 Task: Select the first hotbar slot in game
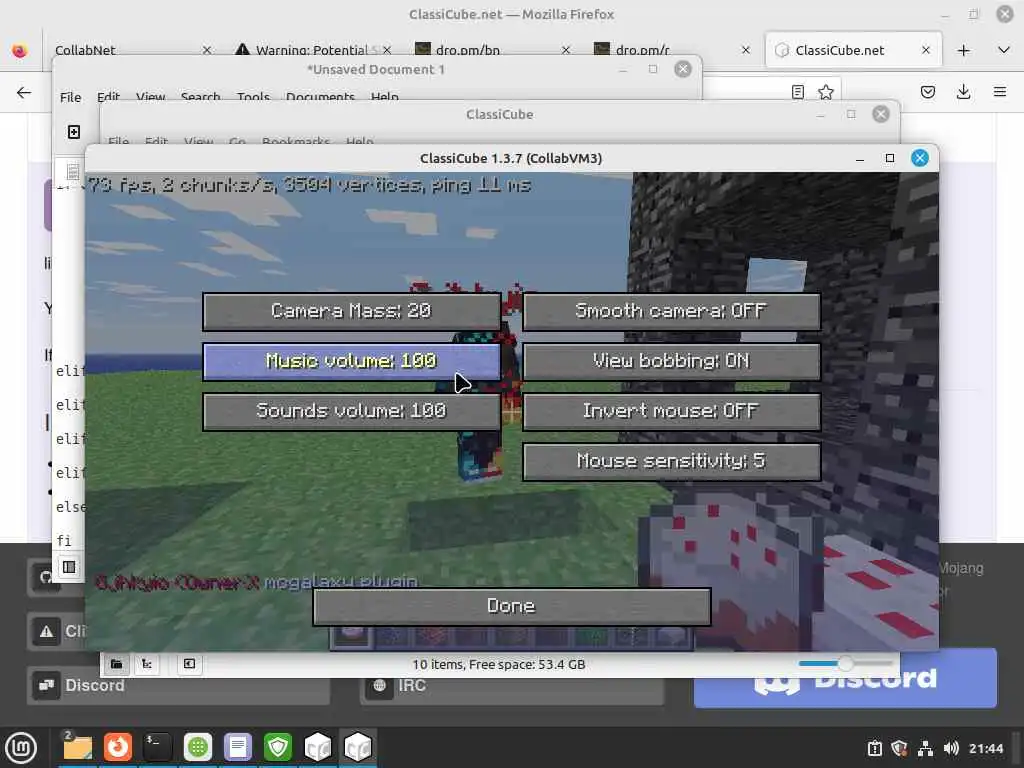click(352, 635)
